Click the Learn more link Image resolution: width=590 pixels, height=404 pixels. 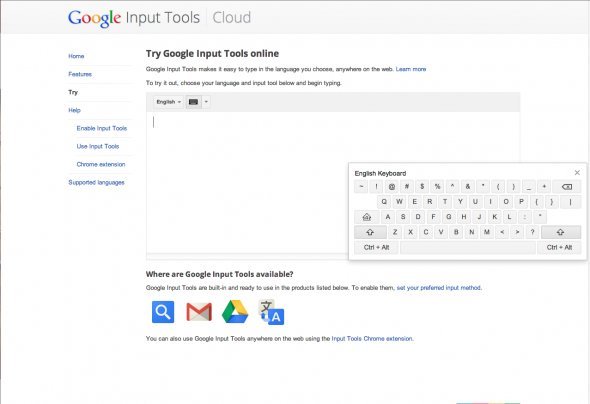point(411,69)
